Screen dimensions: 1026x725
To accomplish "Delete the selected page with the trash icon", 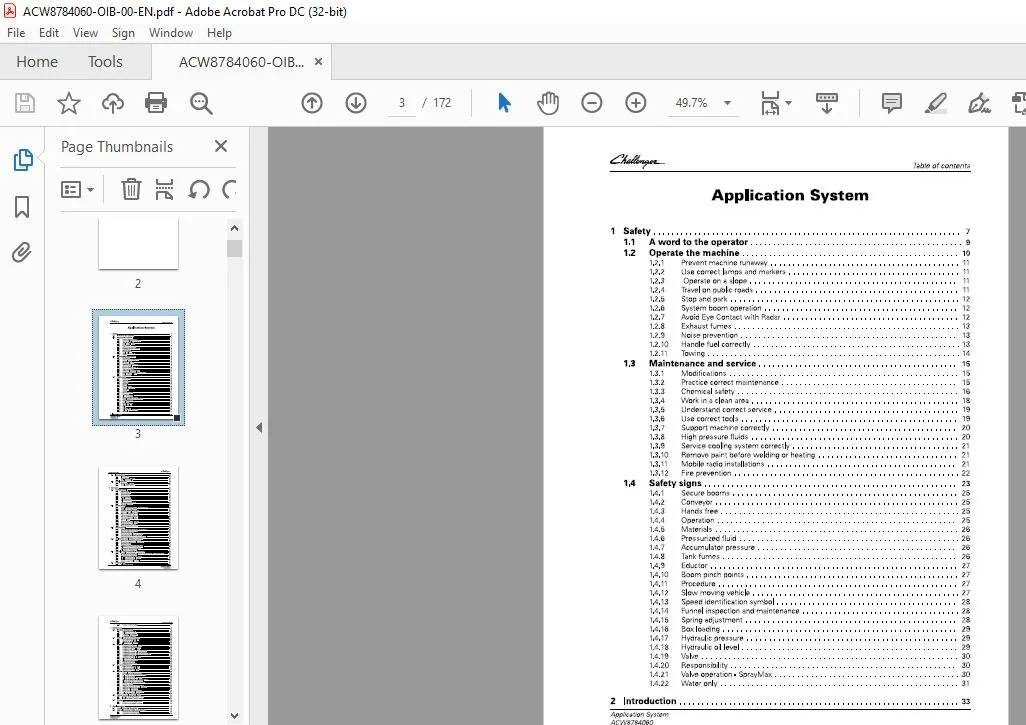I will pyautogui.click(x=131, y=189).
